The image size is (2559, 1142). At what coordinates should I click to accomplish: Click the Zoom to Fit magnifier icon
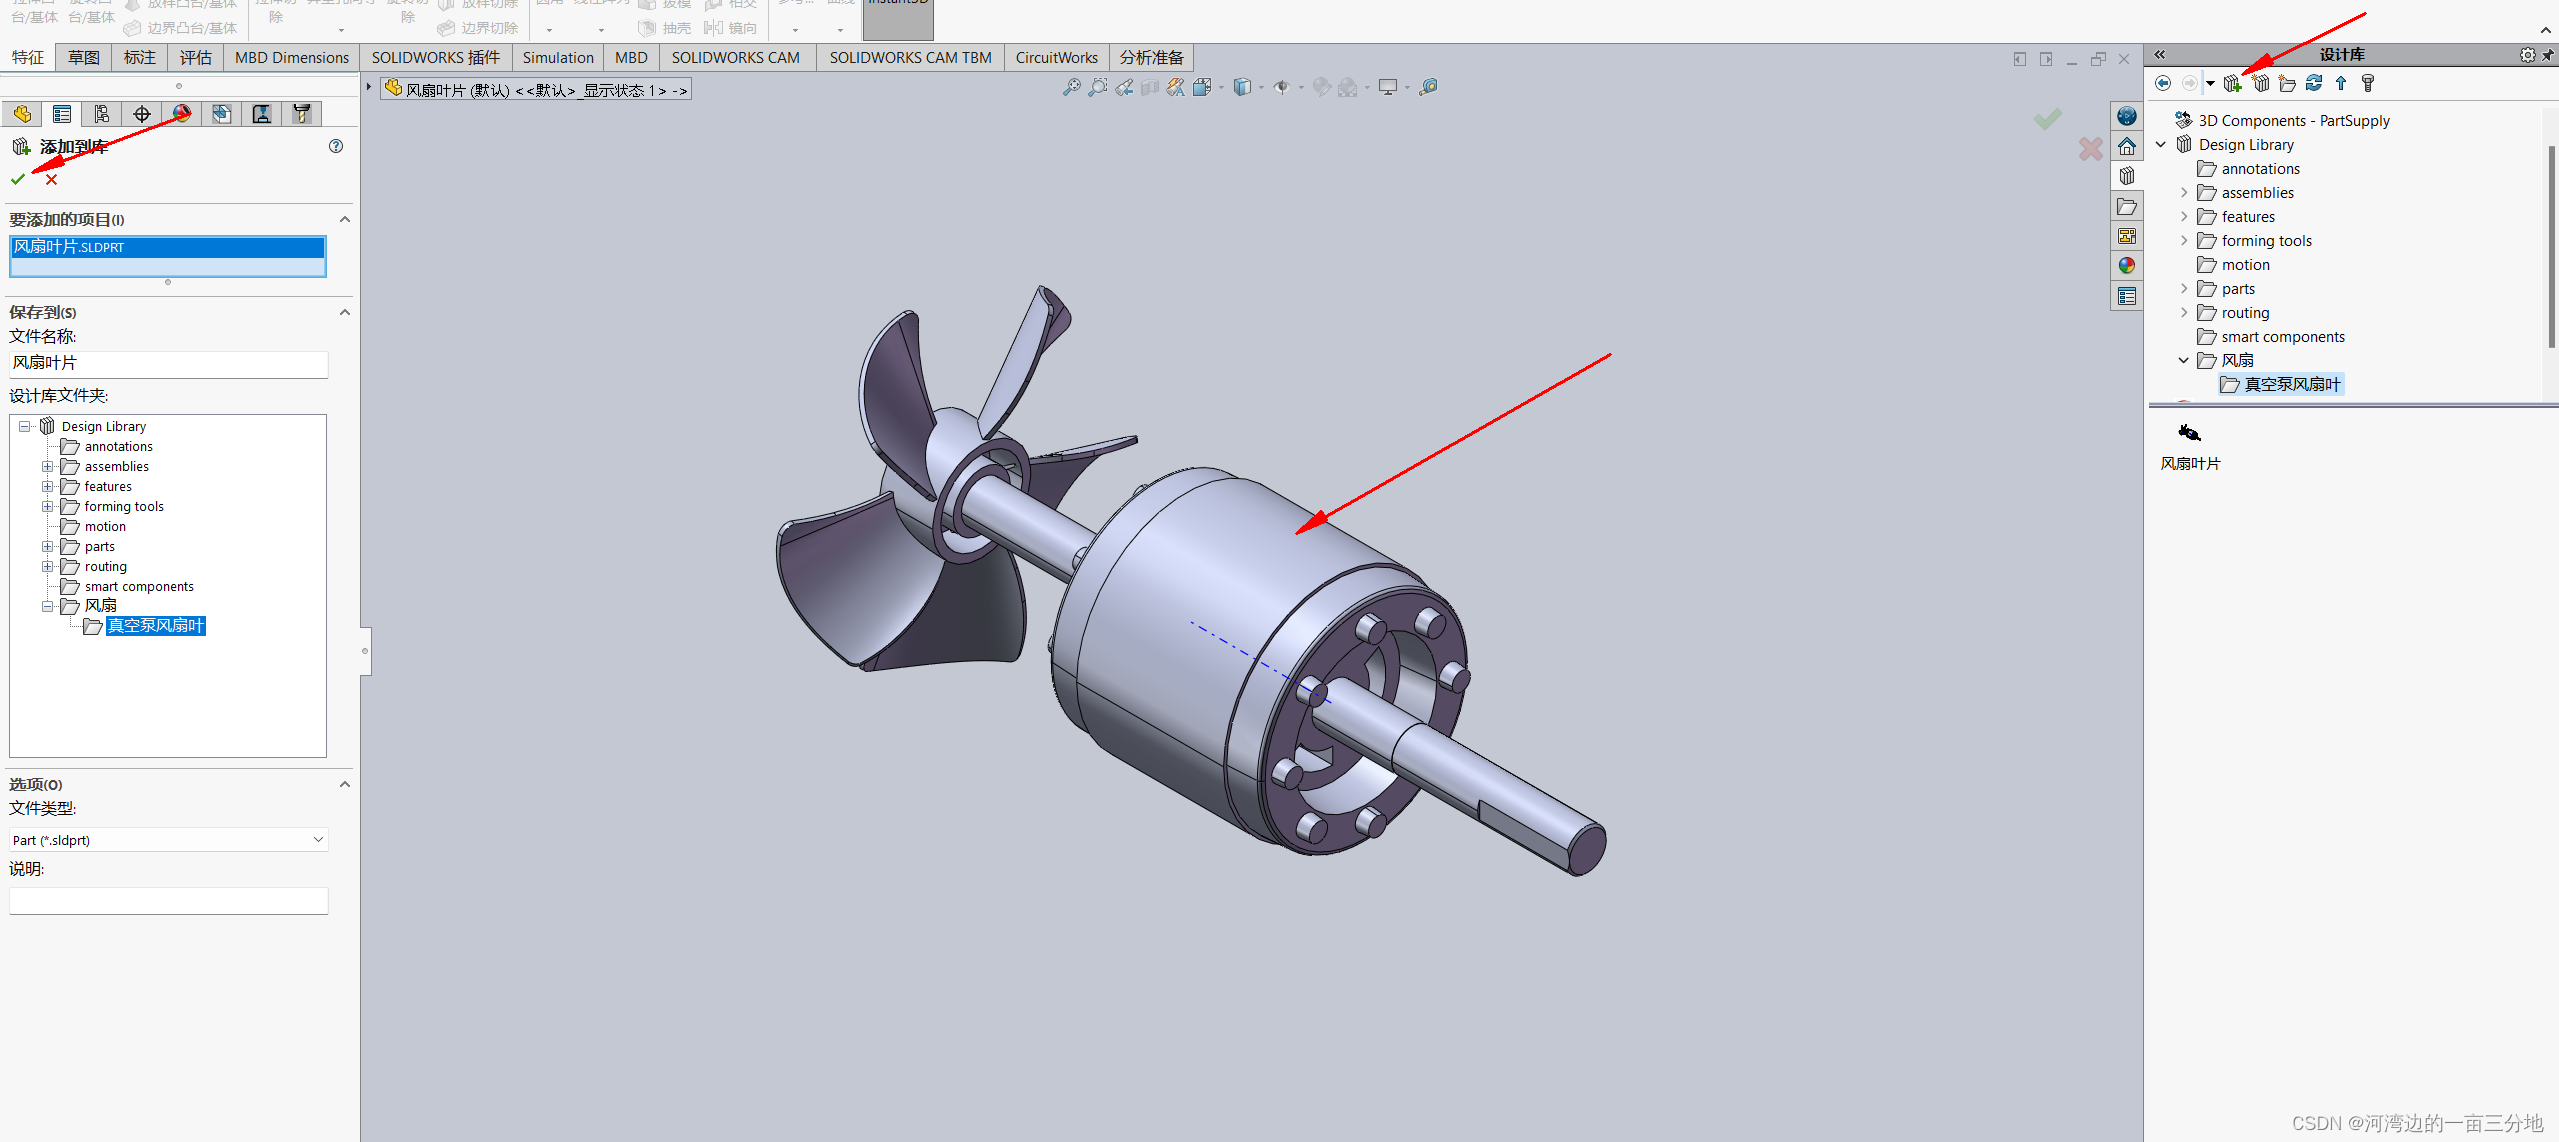1071,88
